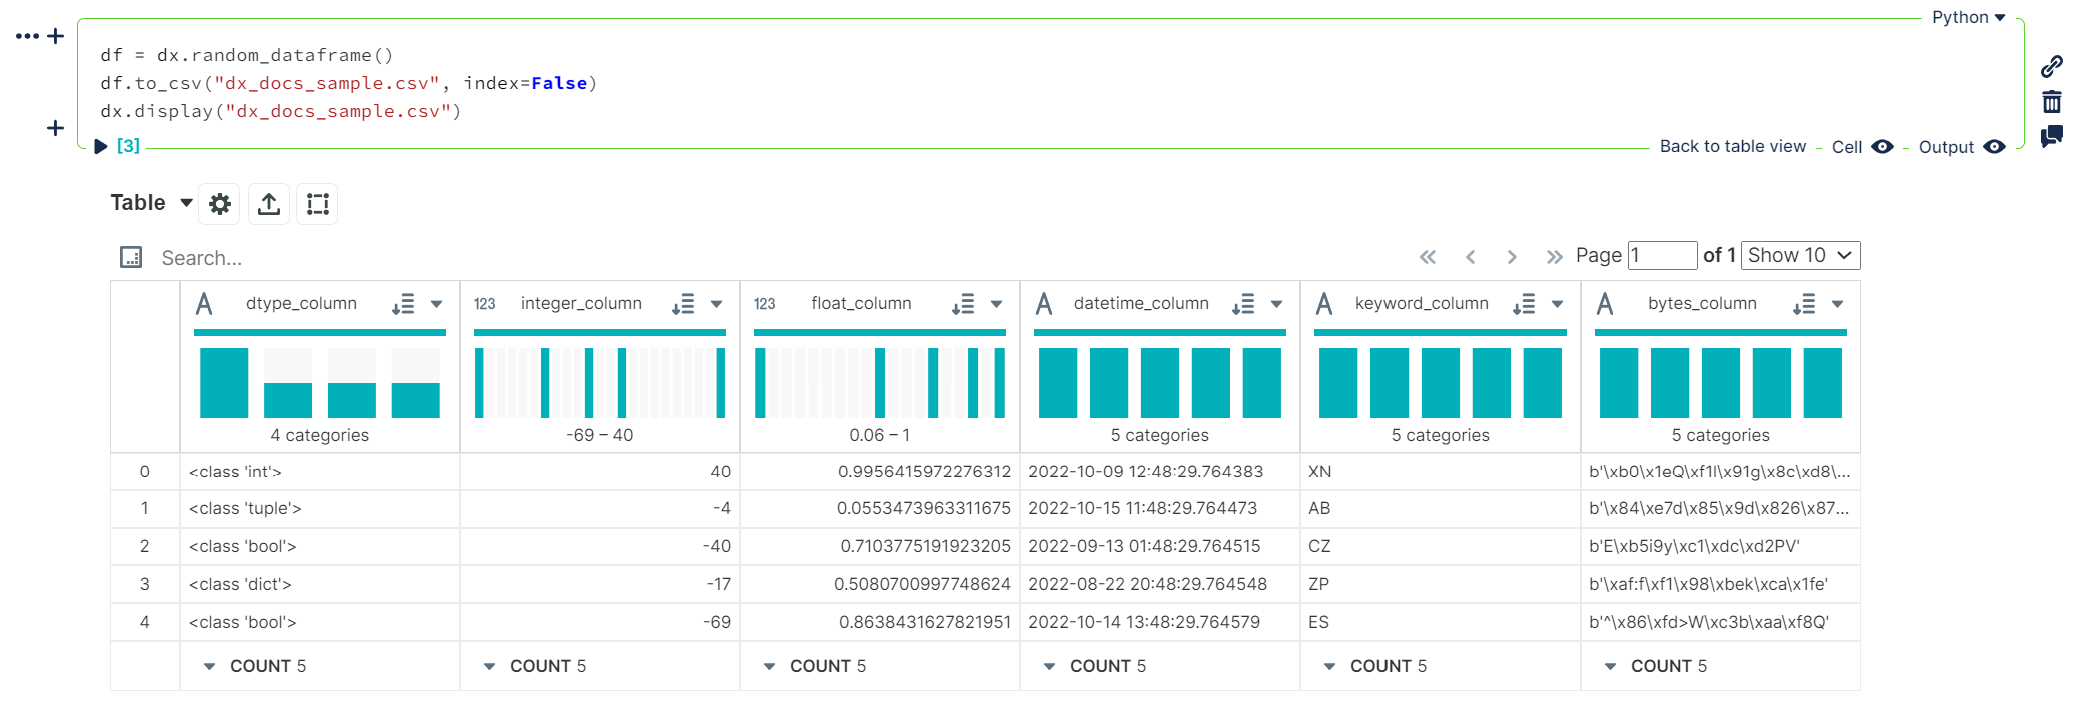Open the Python language selector
Image resolution: width=2080 pixels, height=712 pixels.
point(1968,17)
